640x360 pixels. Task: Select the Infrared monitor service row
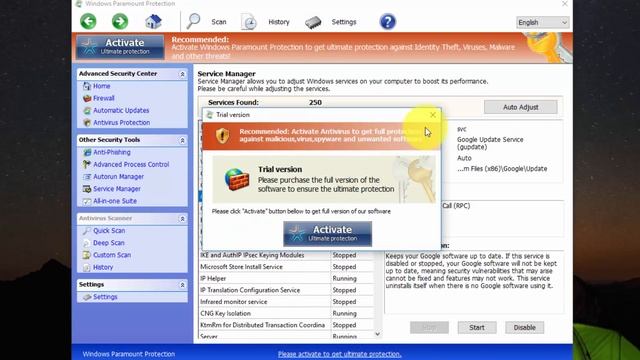286,302
